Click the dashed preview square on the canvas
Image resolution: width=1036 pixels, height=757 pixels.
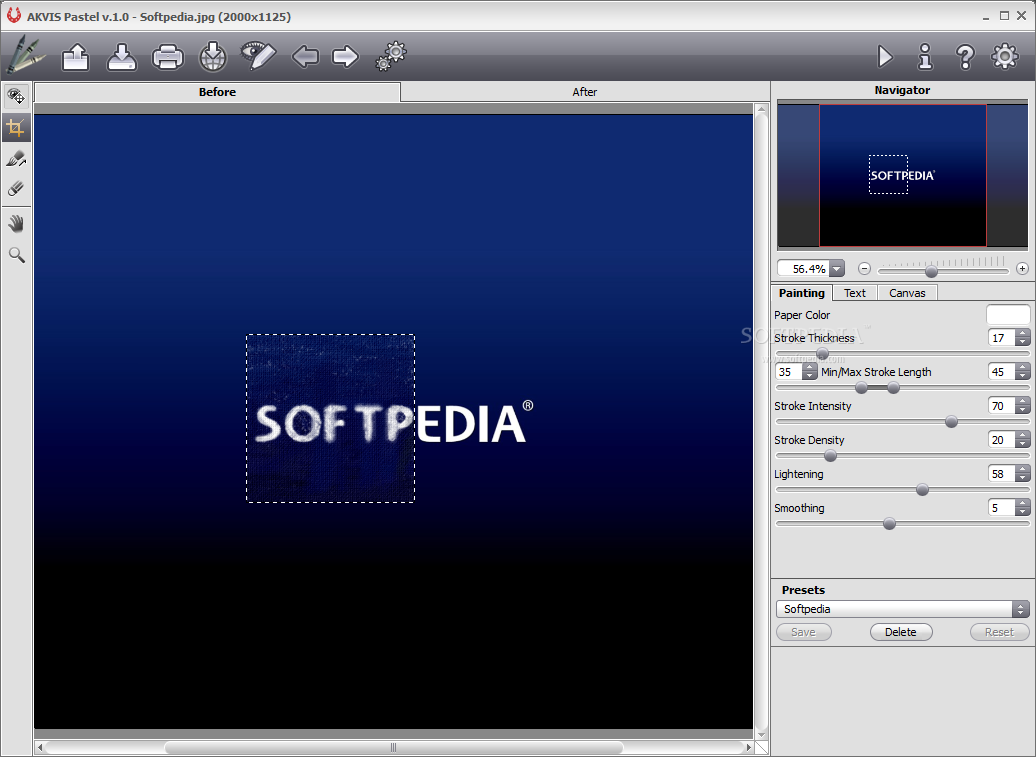[330, 418]
